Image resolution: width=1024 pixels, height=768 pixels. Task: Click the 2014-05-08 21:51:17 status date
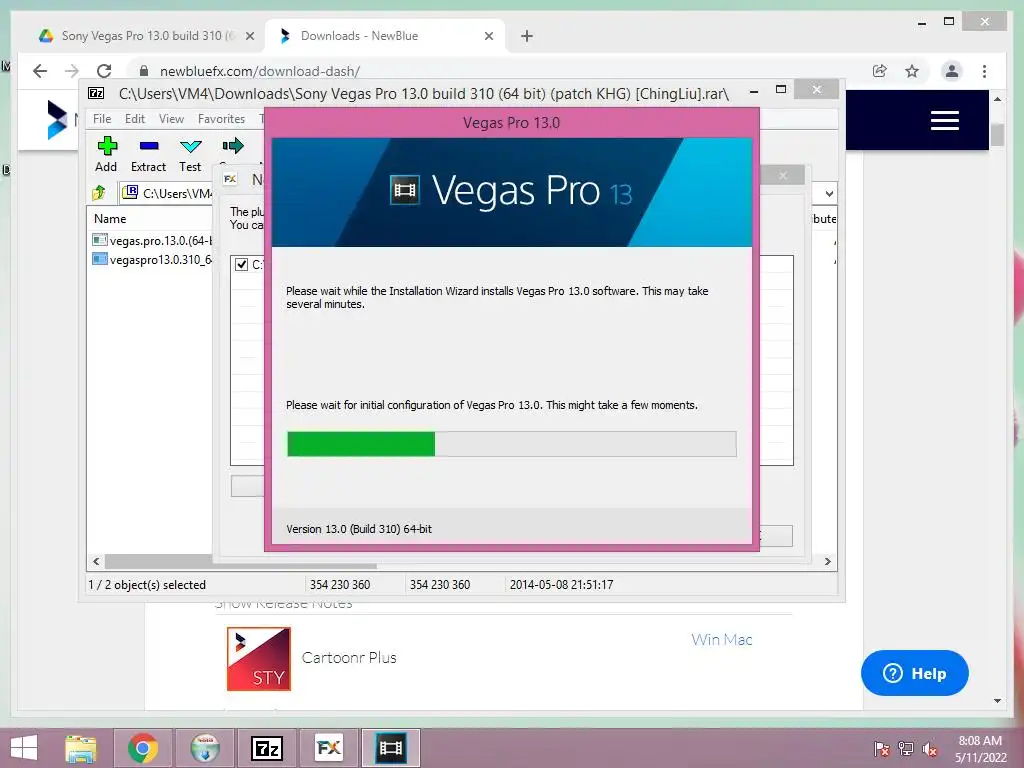(562, 584)
